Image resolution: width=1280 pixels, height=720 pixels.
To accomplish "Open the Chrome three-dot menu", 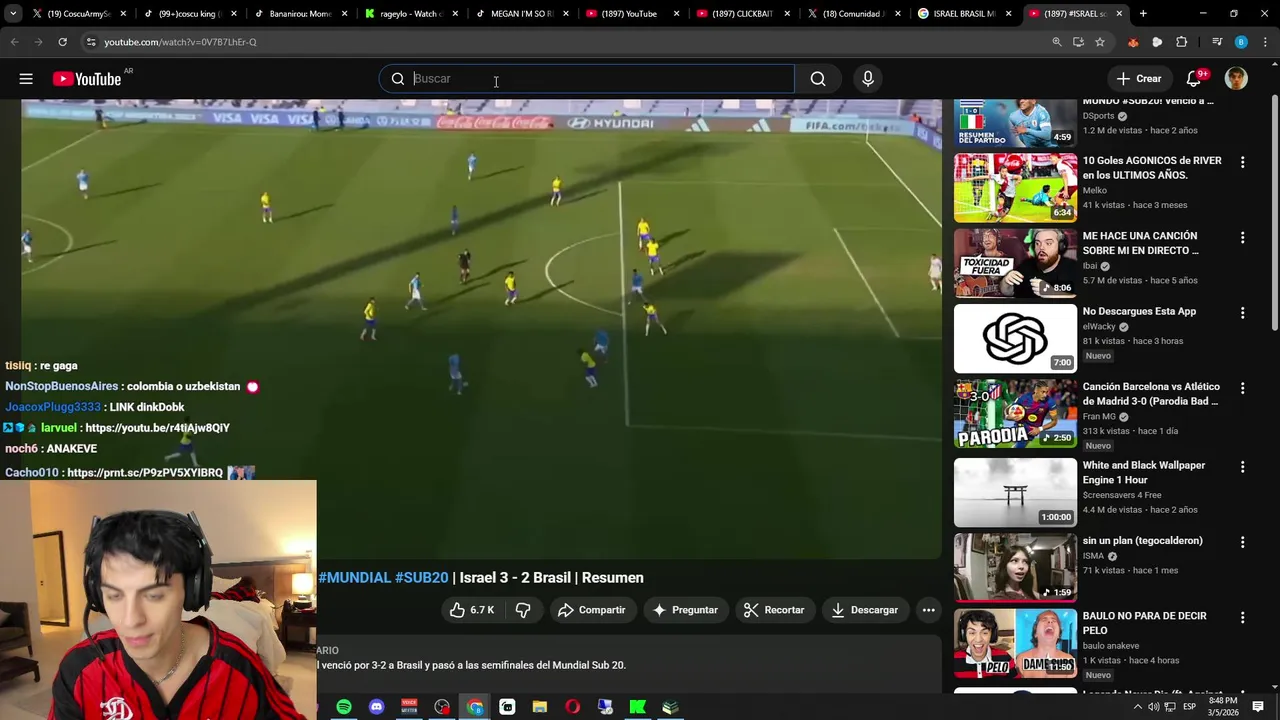I will pos(1266,42).
